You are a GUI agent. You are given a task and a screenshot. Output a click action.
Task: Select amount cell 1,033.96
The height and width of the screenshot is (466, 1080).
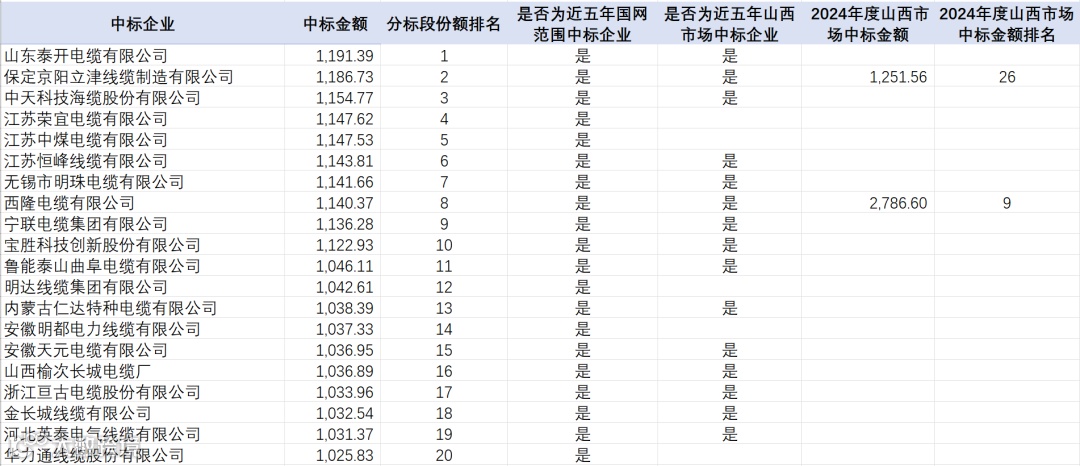pos(334,392)
